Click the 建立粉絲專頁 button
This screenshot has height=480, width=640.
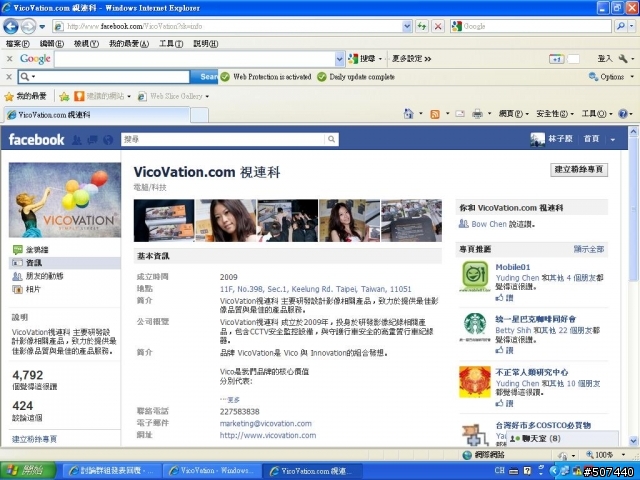[x=579, y=169]
